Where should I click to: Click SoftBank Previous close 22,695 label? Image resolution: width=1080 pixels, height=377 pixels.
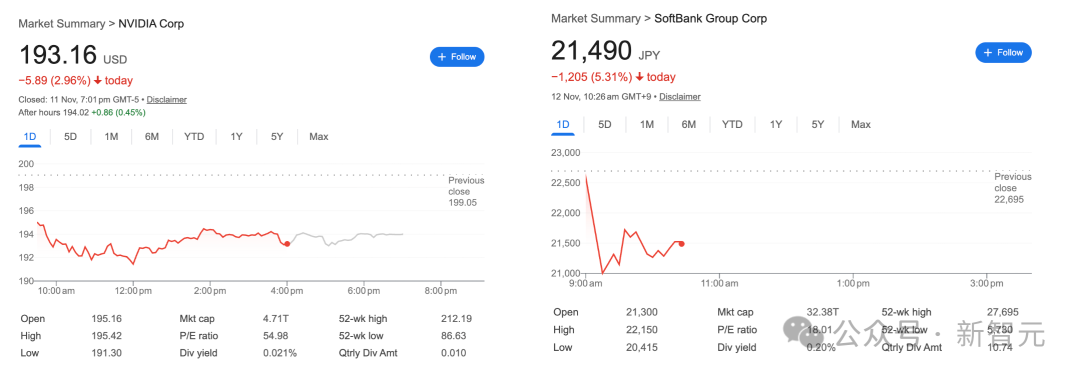[1012, 187]
